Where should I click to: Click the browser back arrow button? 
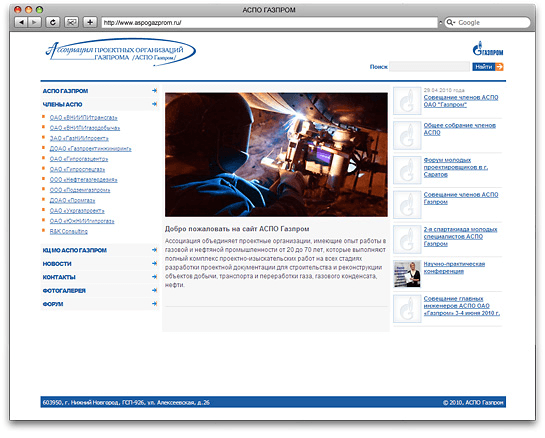point(21,22)
